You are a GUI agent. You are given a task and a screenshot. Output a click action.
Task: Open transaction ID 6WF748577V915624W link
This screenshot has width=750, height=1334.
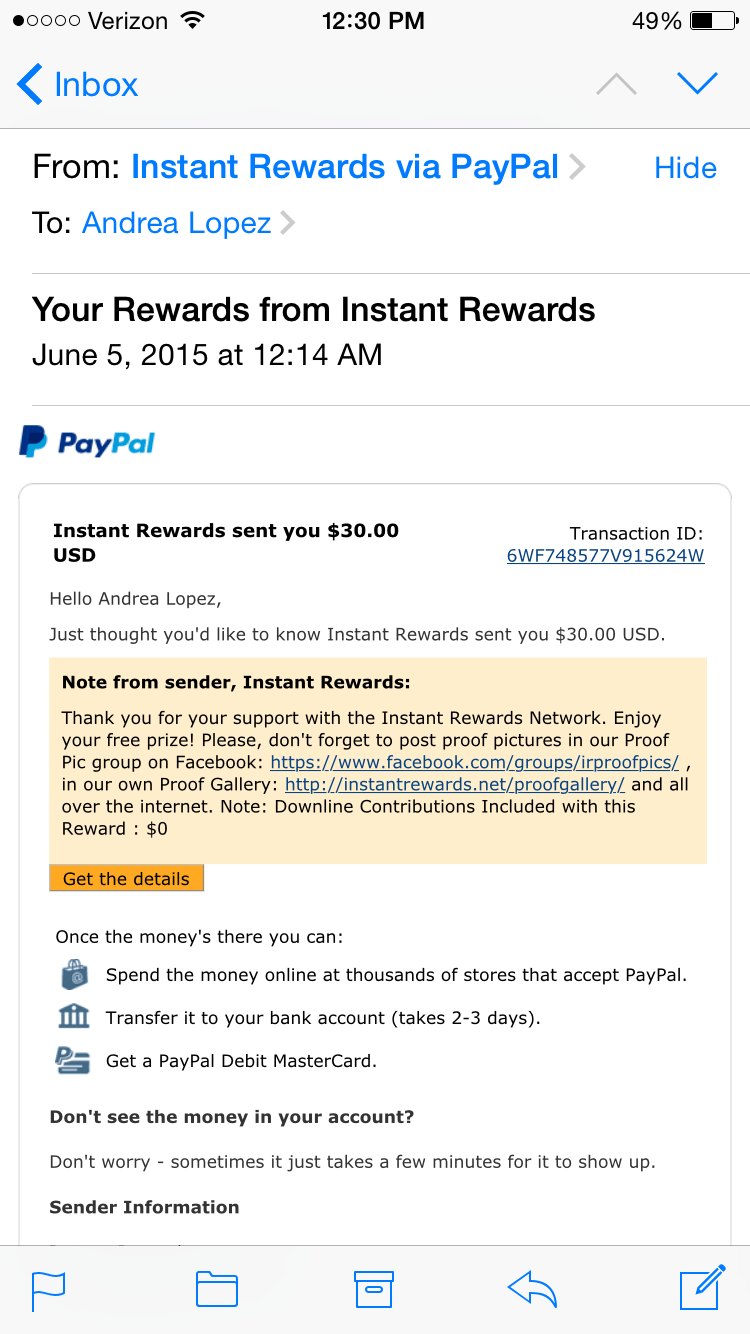click(606, 556)
